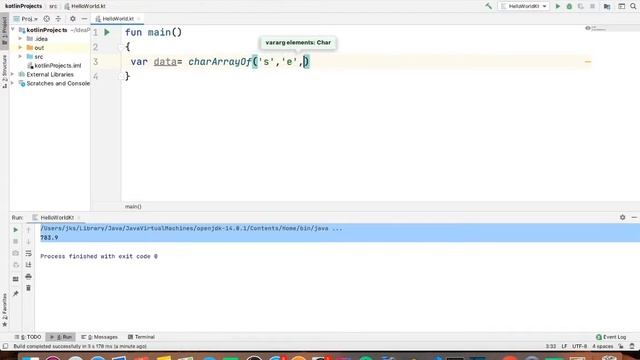Click the Run with Coverage icon

pyautogui.click(x=580, y=6)
